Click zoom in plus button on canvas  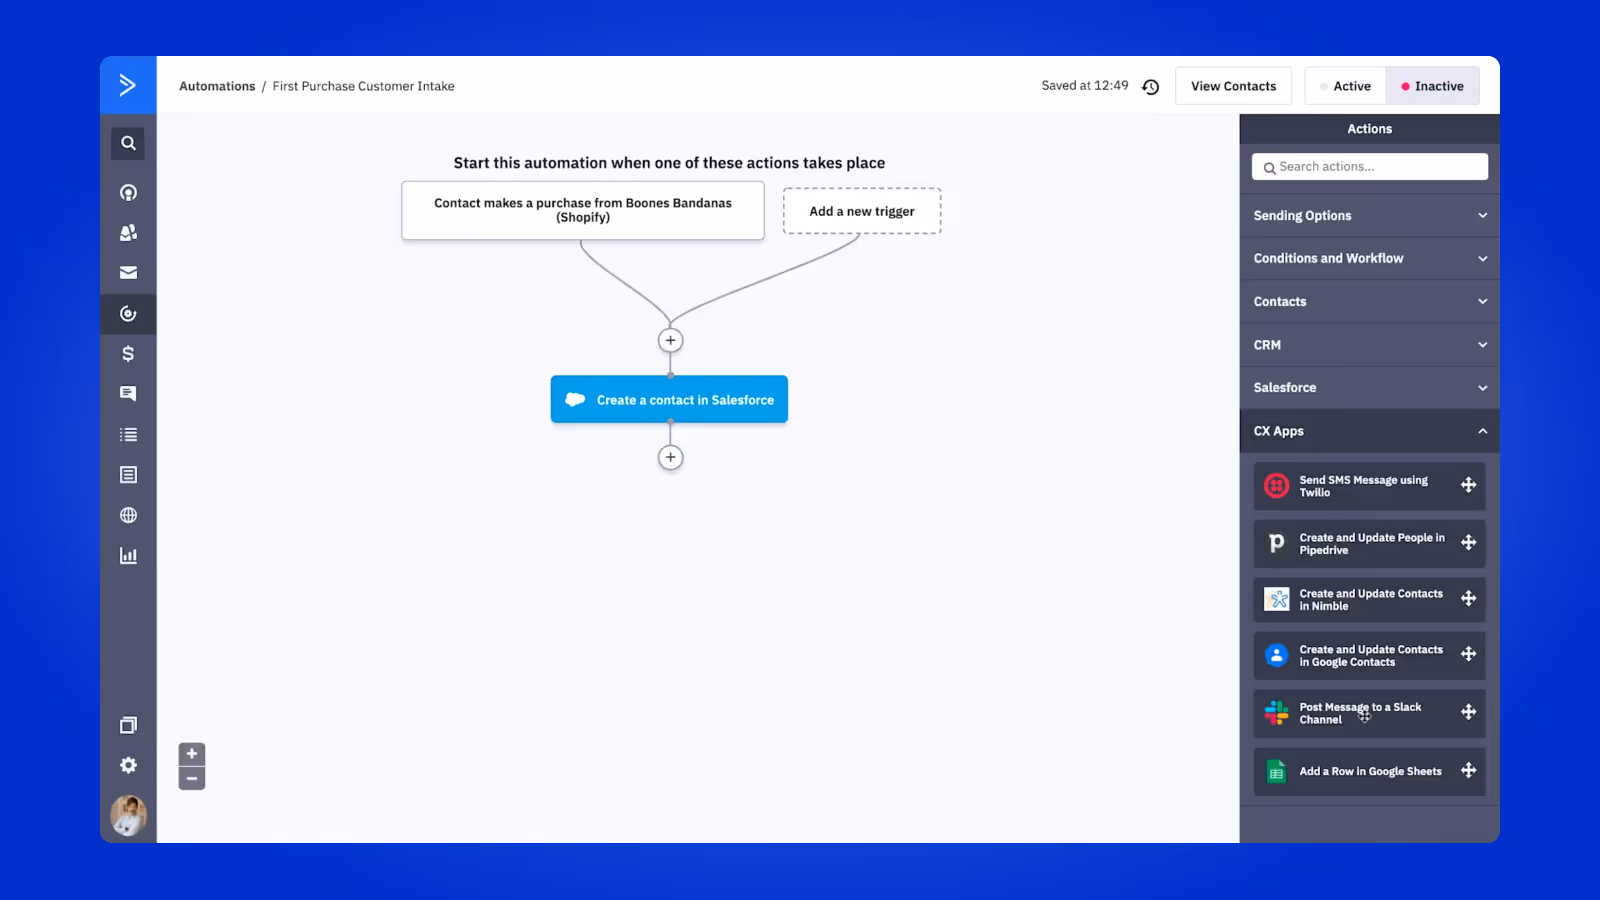click(x=192, y=754)
